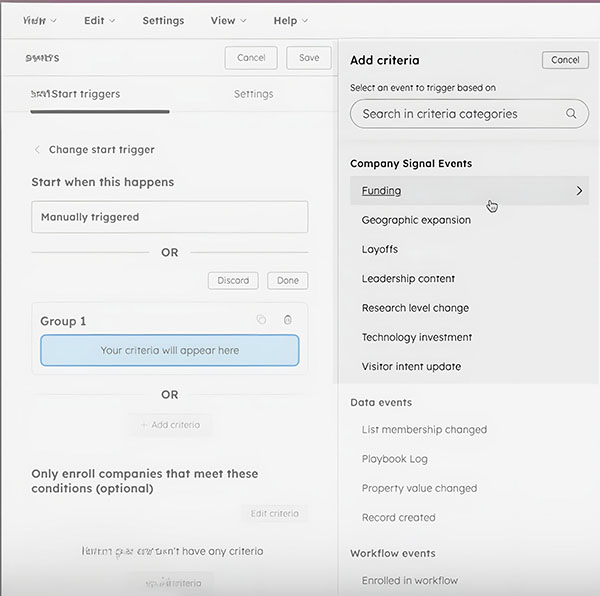
Task: Expand the Funding category chevron
Action: [x=579, y=190]
